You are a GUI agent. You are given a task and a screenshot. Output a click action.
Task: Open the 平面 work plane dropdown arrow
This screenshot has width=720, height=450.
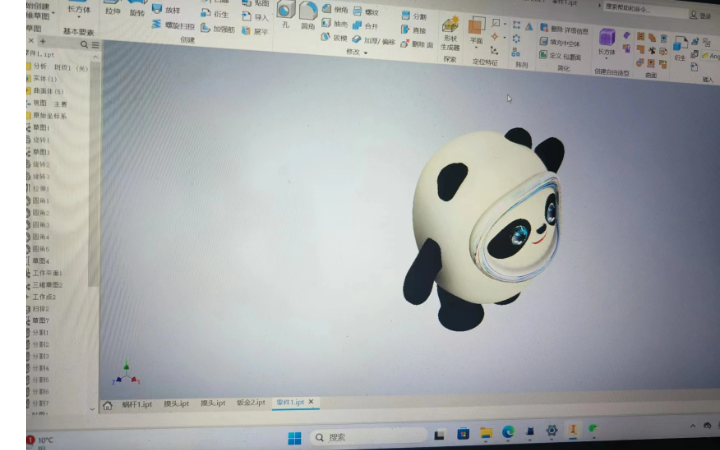point(476,47)
